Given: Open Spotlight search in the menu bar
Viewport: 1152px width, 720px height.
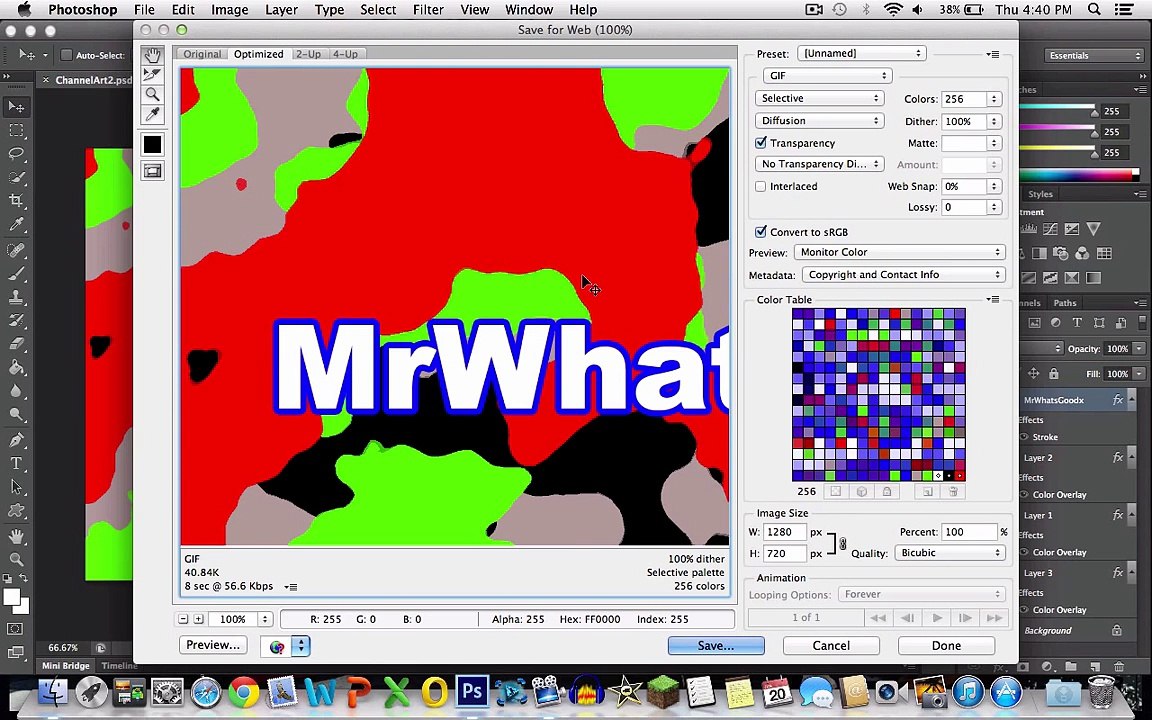Looking at the screenshot, I should click(1094, 10).
